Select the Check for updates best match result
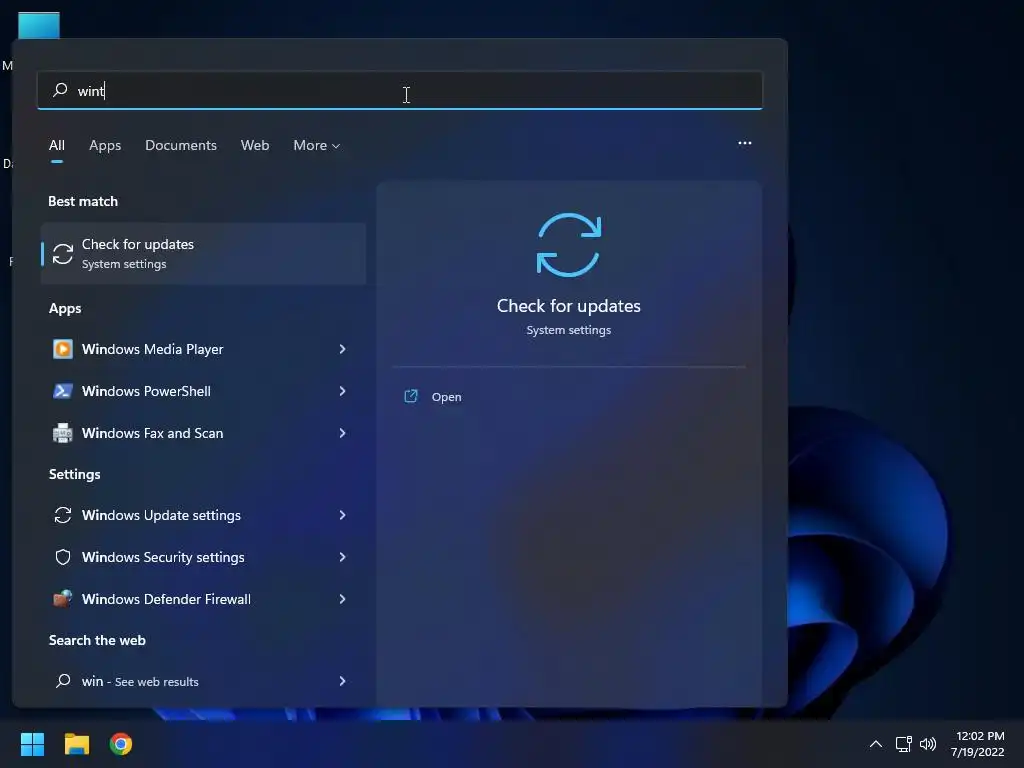Screen dimensions: 1024x768 tap(203, 253)
